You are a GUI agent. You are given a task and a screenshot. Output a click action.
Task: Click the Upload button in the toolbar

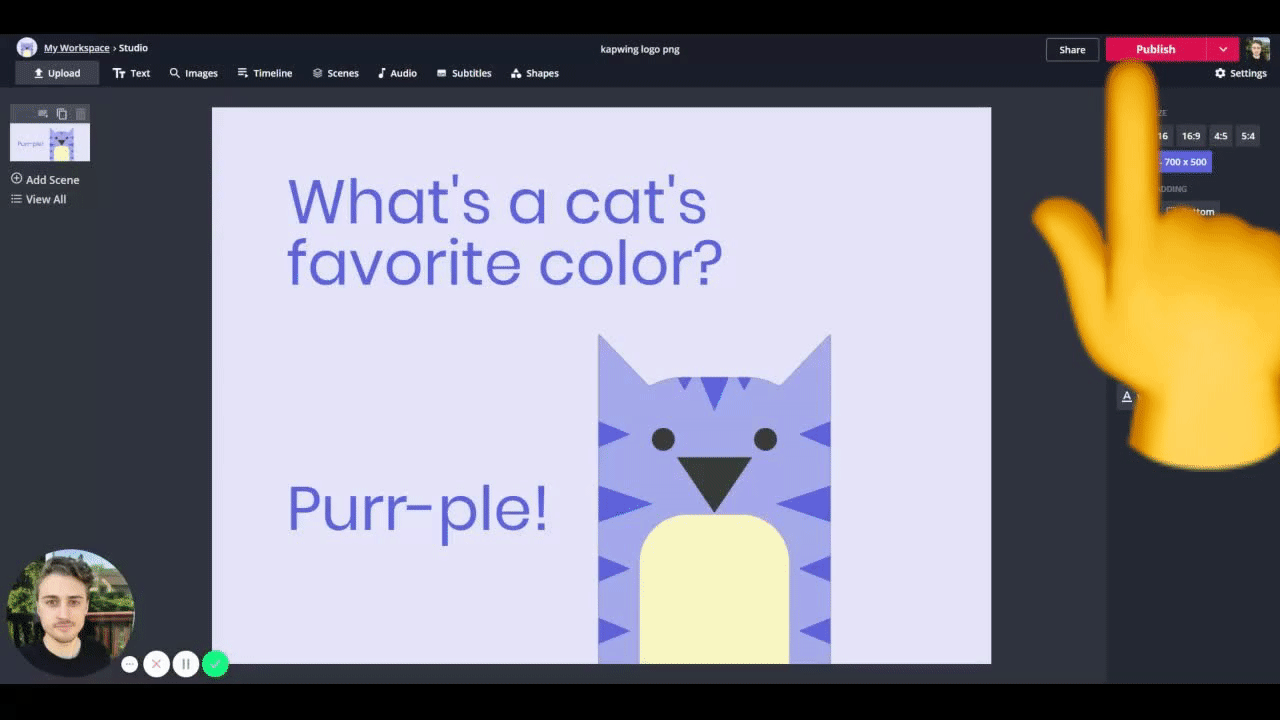57,73
